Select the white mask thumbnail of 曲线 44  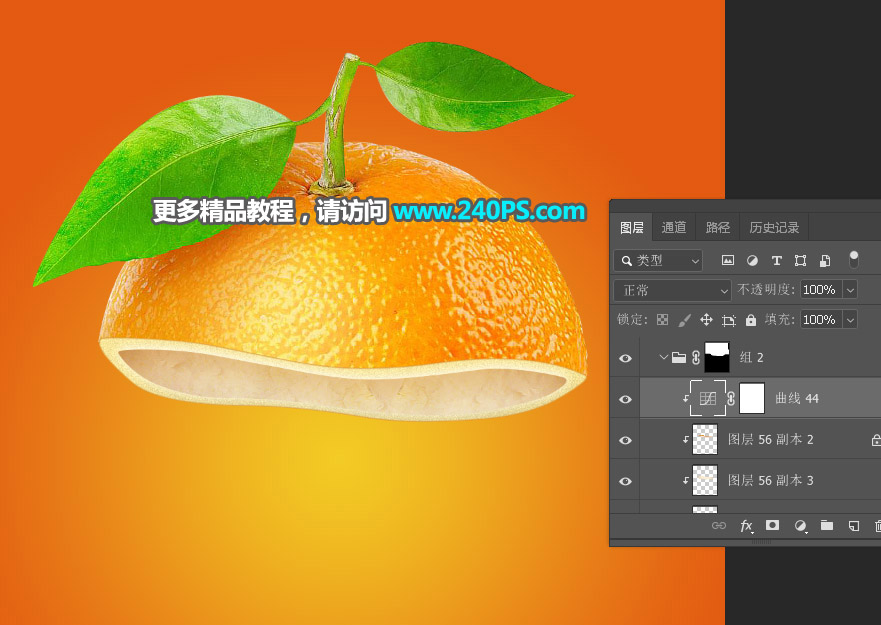click(x=752, y=398)
